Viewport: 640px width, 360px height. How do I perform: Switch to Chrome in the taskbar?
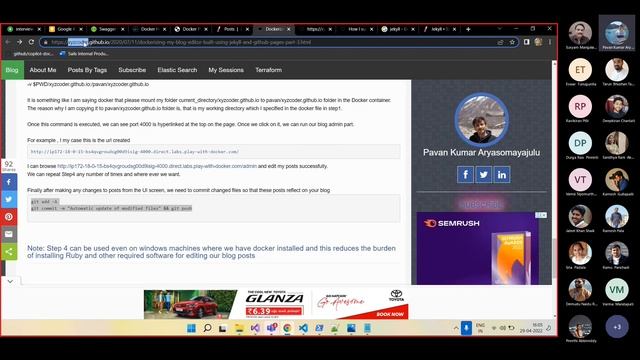pos(287,328)
